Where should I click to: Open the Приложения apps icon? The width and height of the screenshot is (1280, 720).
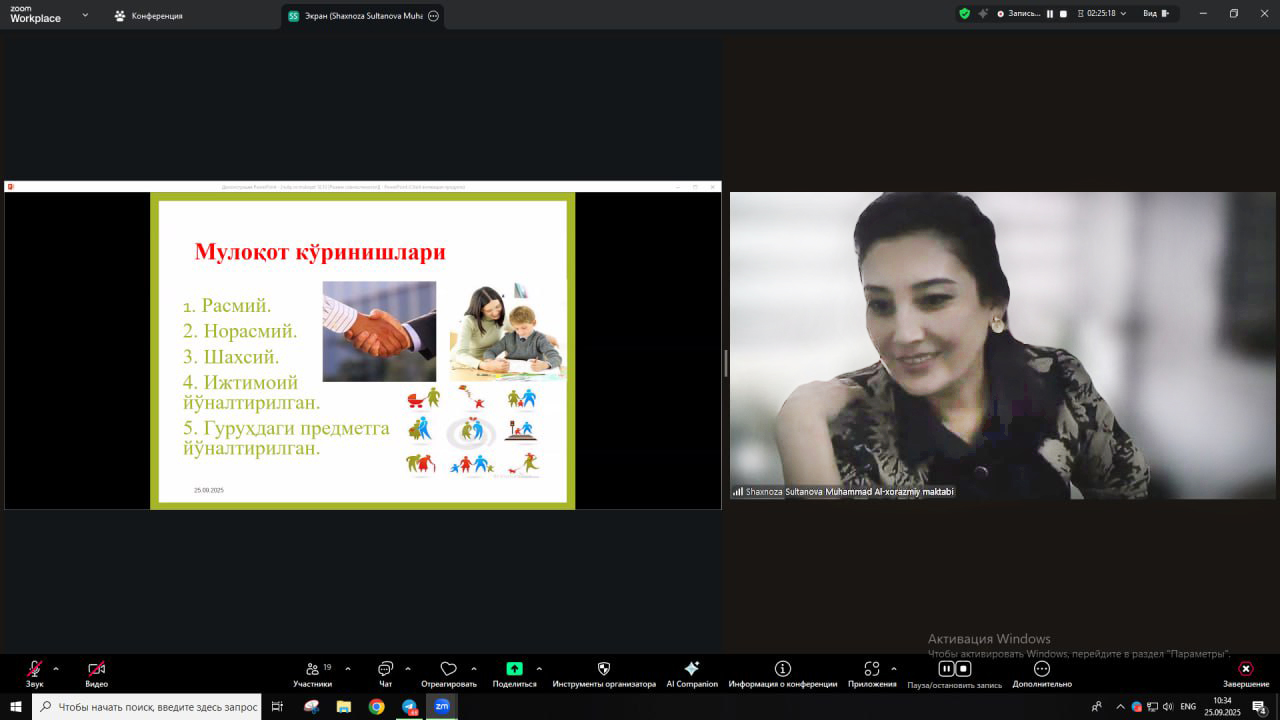(871, 670)
